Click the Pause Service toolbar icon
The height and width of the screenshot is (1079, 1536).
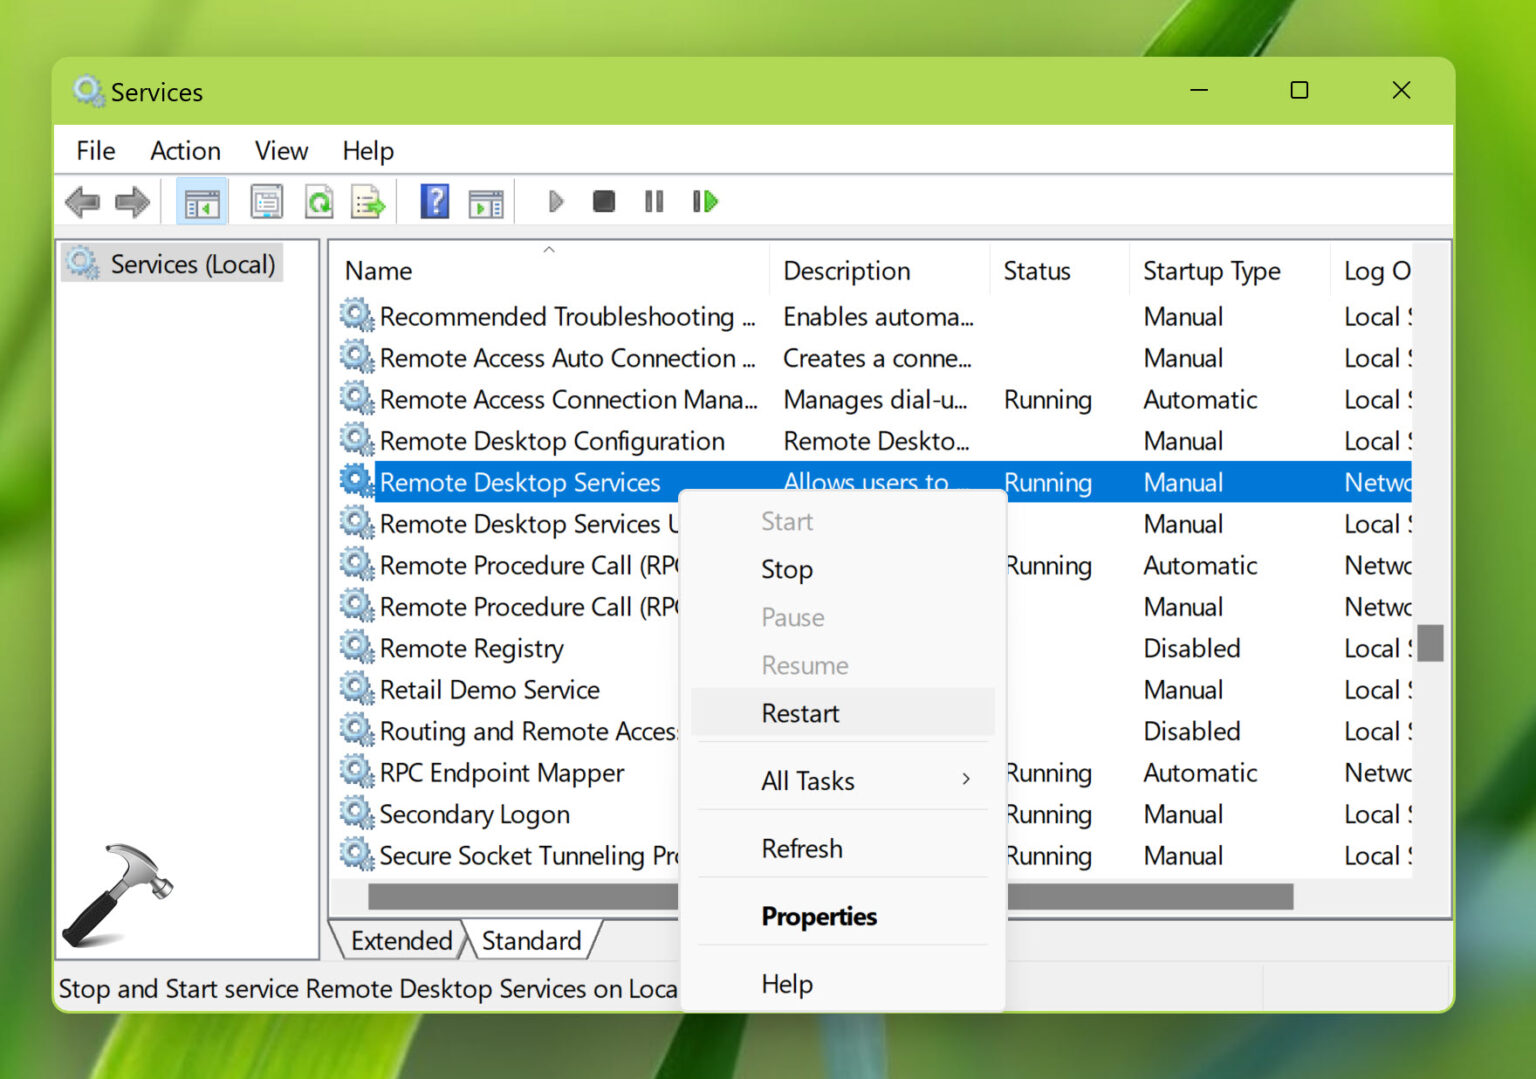[654, 202]
